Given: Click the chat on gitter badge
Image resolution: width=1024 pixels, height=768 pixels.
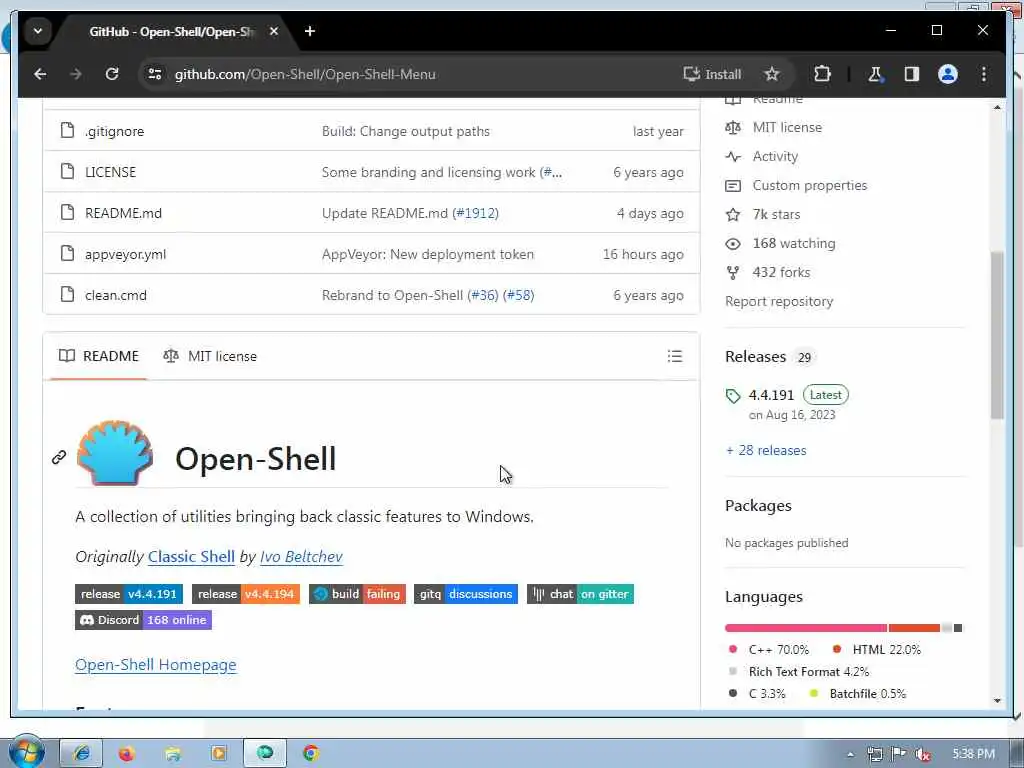Looking at the screenshot, I should (580, 594).
